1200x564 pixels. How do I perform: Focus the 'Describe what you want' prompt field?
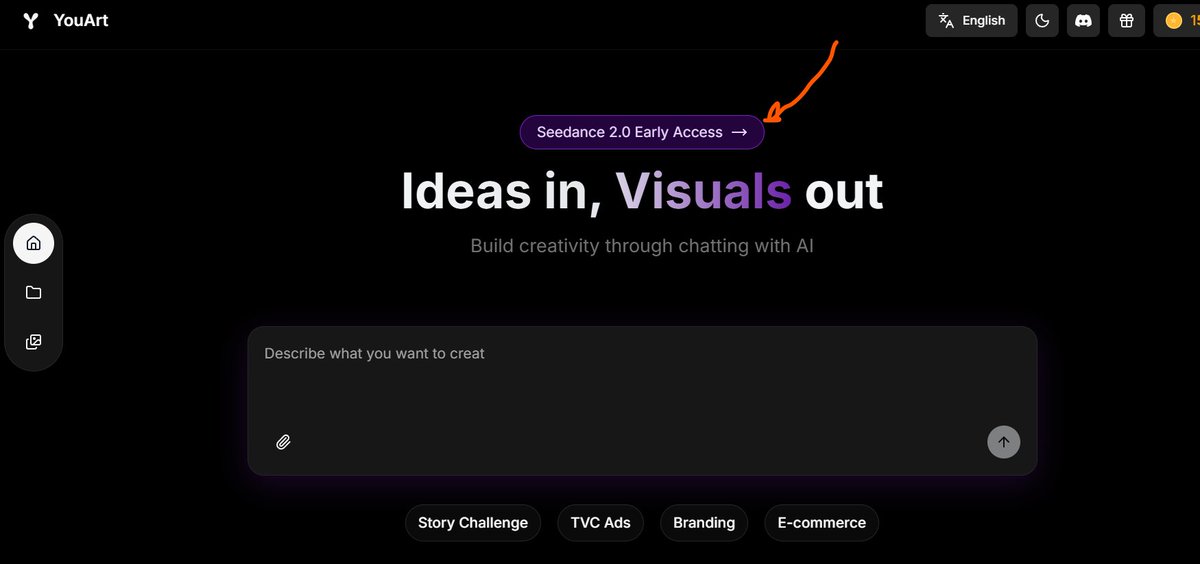(x=642, y=401)
